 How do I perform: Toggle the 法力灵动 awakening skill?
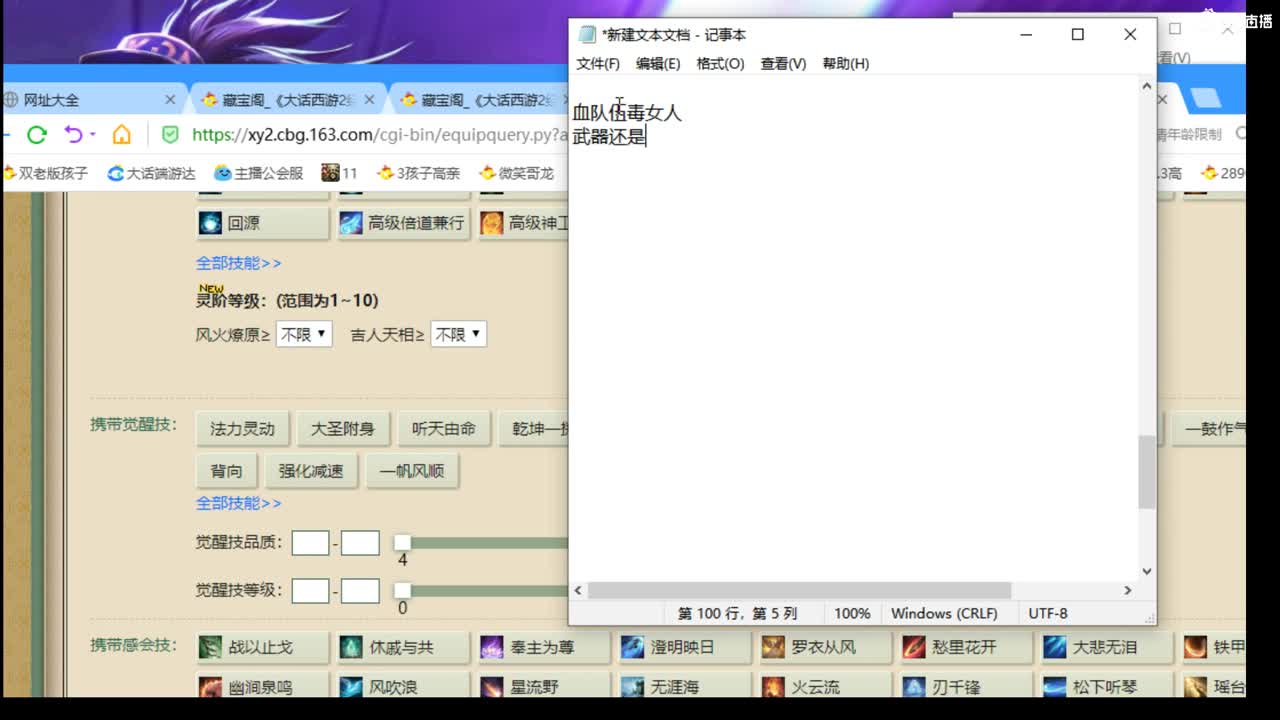[242, 429]
